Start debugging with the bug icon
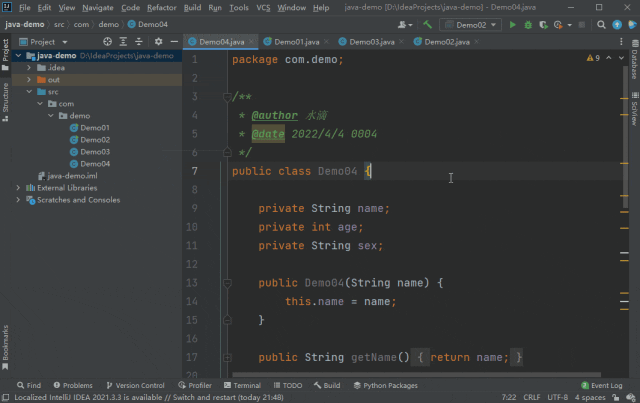 pyautogui.click(x=527, y=24)
